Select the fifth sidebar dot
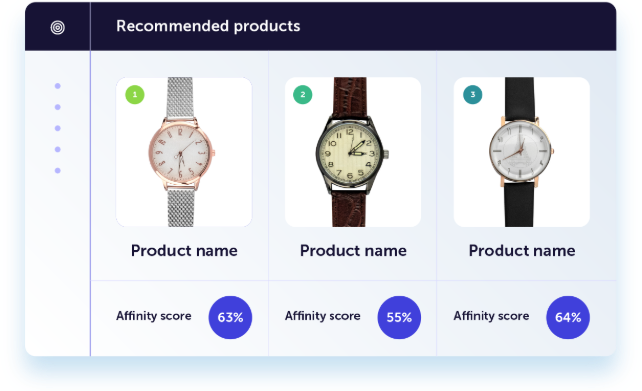Image resolution: width=642 pixels, height=391 pixels. 58,171
